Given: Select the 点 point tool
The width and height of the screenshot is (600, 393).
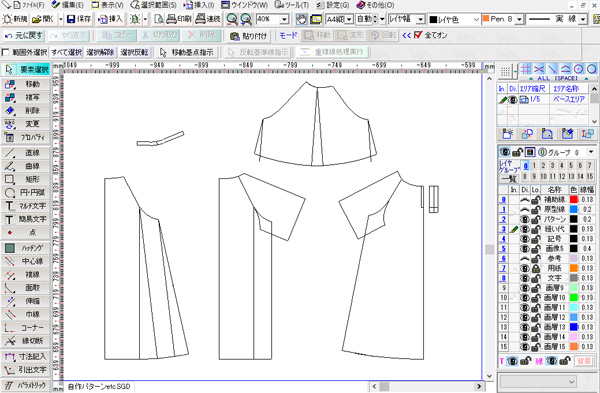Looking at the screenshot, I should (x=26, y=232).
